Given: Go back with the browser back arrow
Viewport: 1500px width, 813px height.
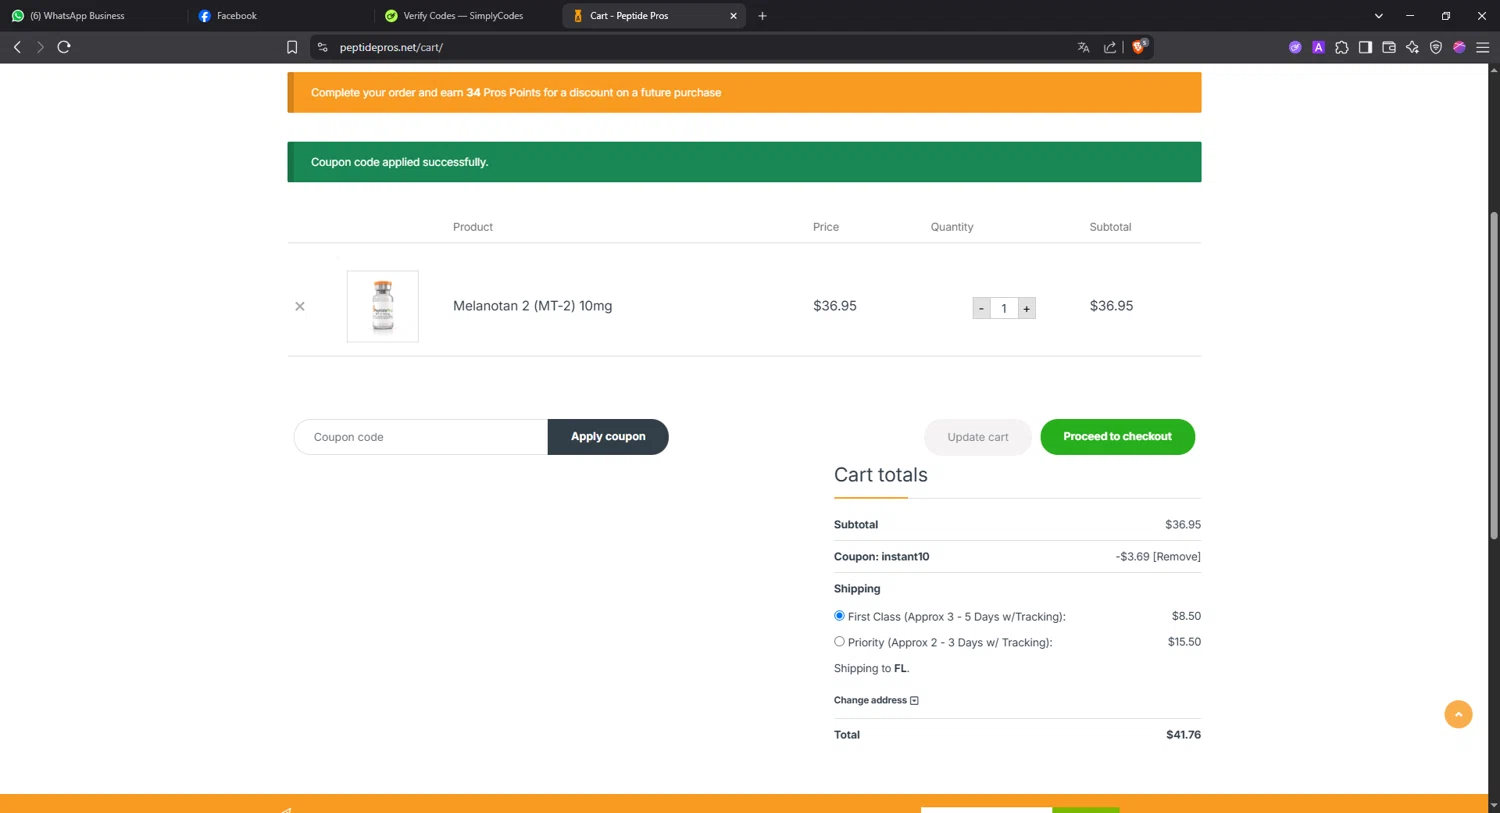Looking at the screenshot, I should click(x=17, y=47).
